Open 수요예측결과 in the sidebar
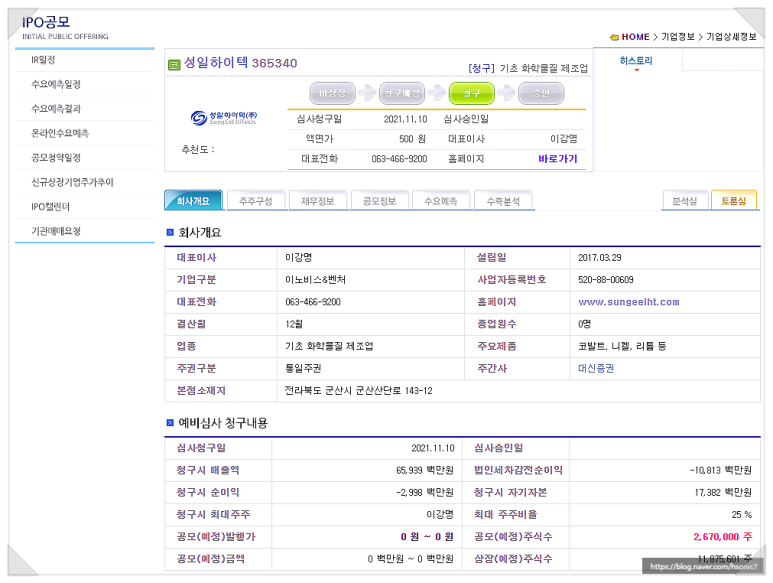773x583 pixels. pos(56,109)
